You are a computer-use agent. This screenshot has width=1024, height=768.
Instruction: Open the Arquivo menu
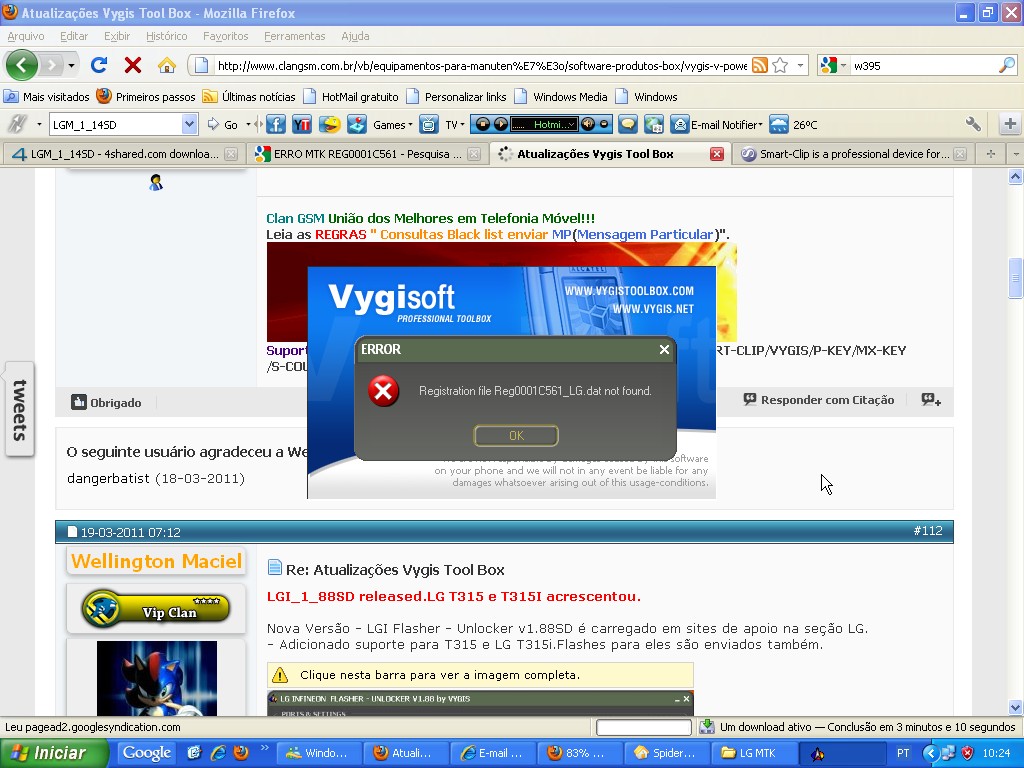(26, 36)
